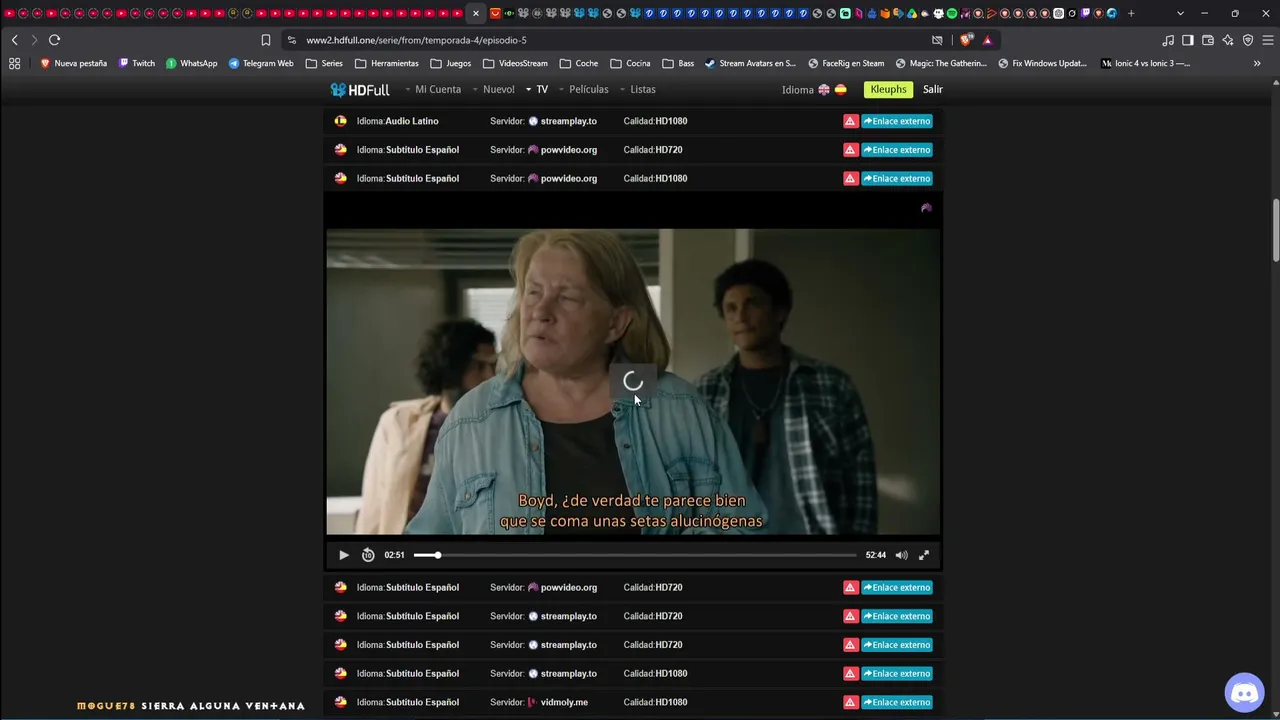The width and height of the screenshot is (1280, 720).
Task: Open the Telegram Web bookmark
Action: [x=261, y=63]
